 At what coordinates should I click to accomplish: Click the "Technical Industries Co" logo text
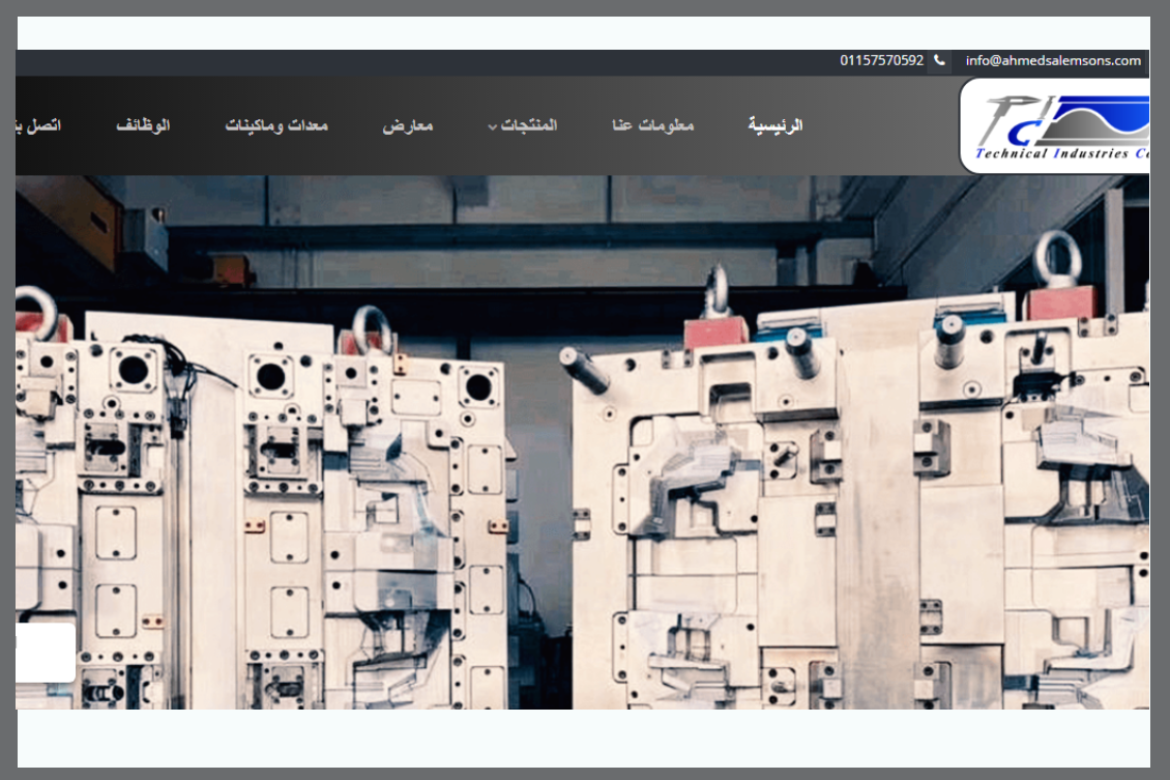click(x=1062, y=154)
